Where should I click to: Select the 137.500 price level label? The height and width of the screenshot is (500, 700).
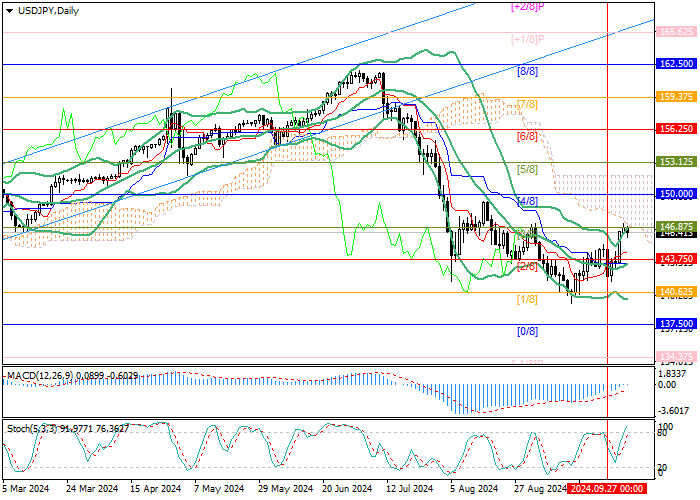pyautogui.click(x=676, y=324)
